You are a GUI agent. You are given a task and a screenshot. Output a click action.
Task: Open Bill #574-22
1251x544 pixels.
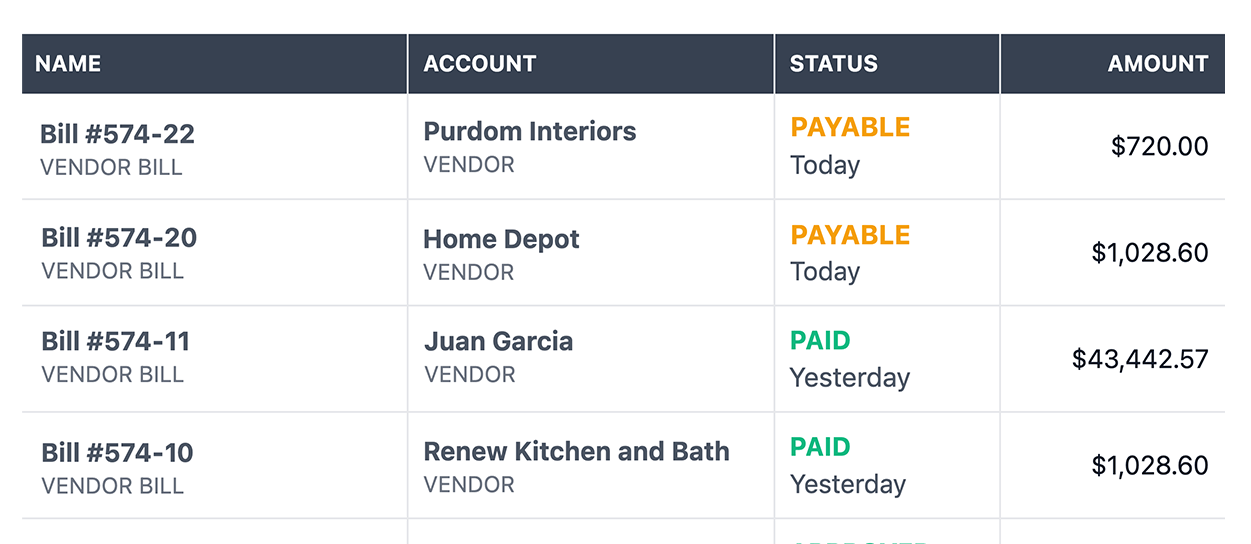click(x=117, y=134)
